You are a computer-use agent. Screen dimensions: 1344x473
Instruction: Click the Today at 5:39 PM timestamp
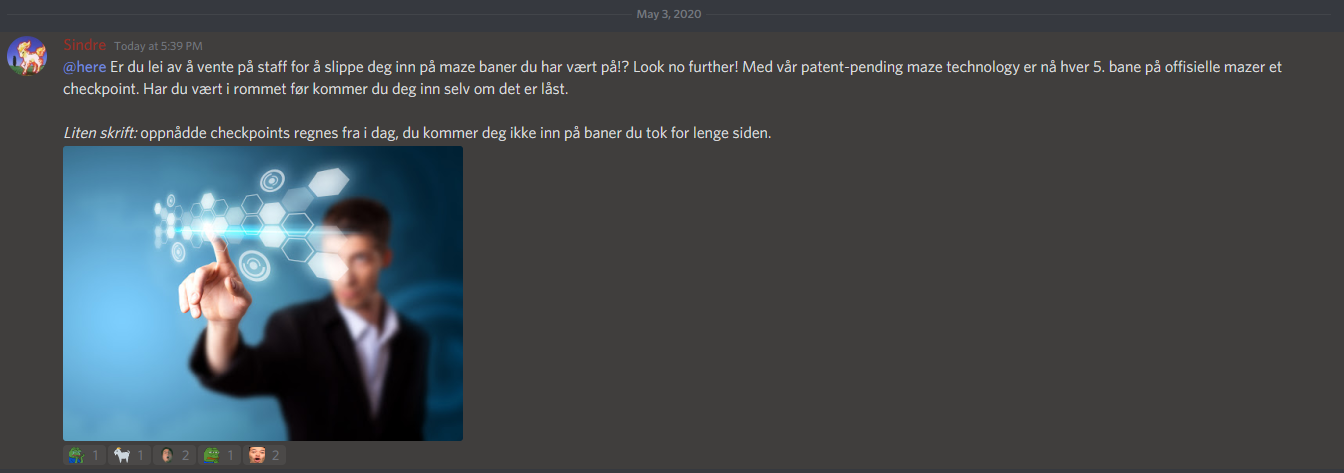tap(158, 46)
